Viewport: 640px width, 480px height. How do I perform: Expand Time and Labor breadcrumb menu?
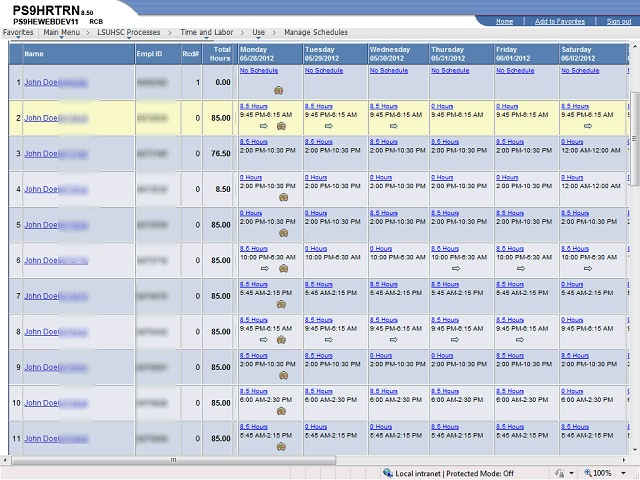click(x=207, y=33)
